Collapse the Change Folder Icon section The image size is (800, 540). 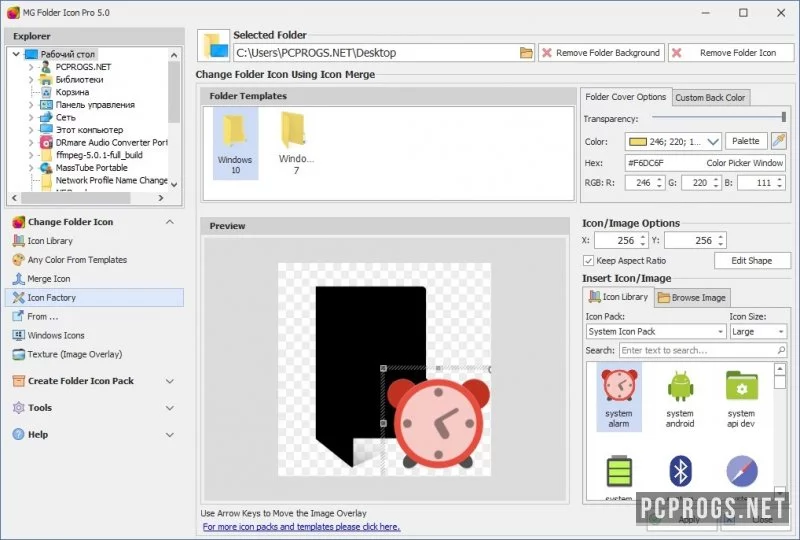coord(170,222)
